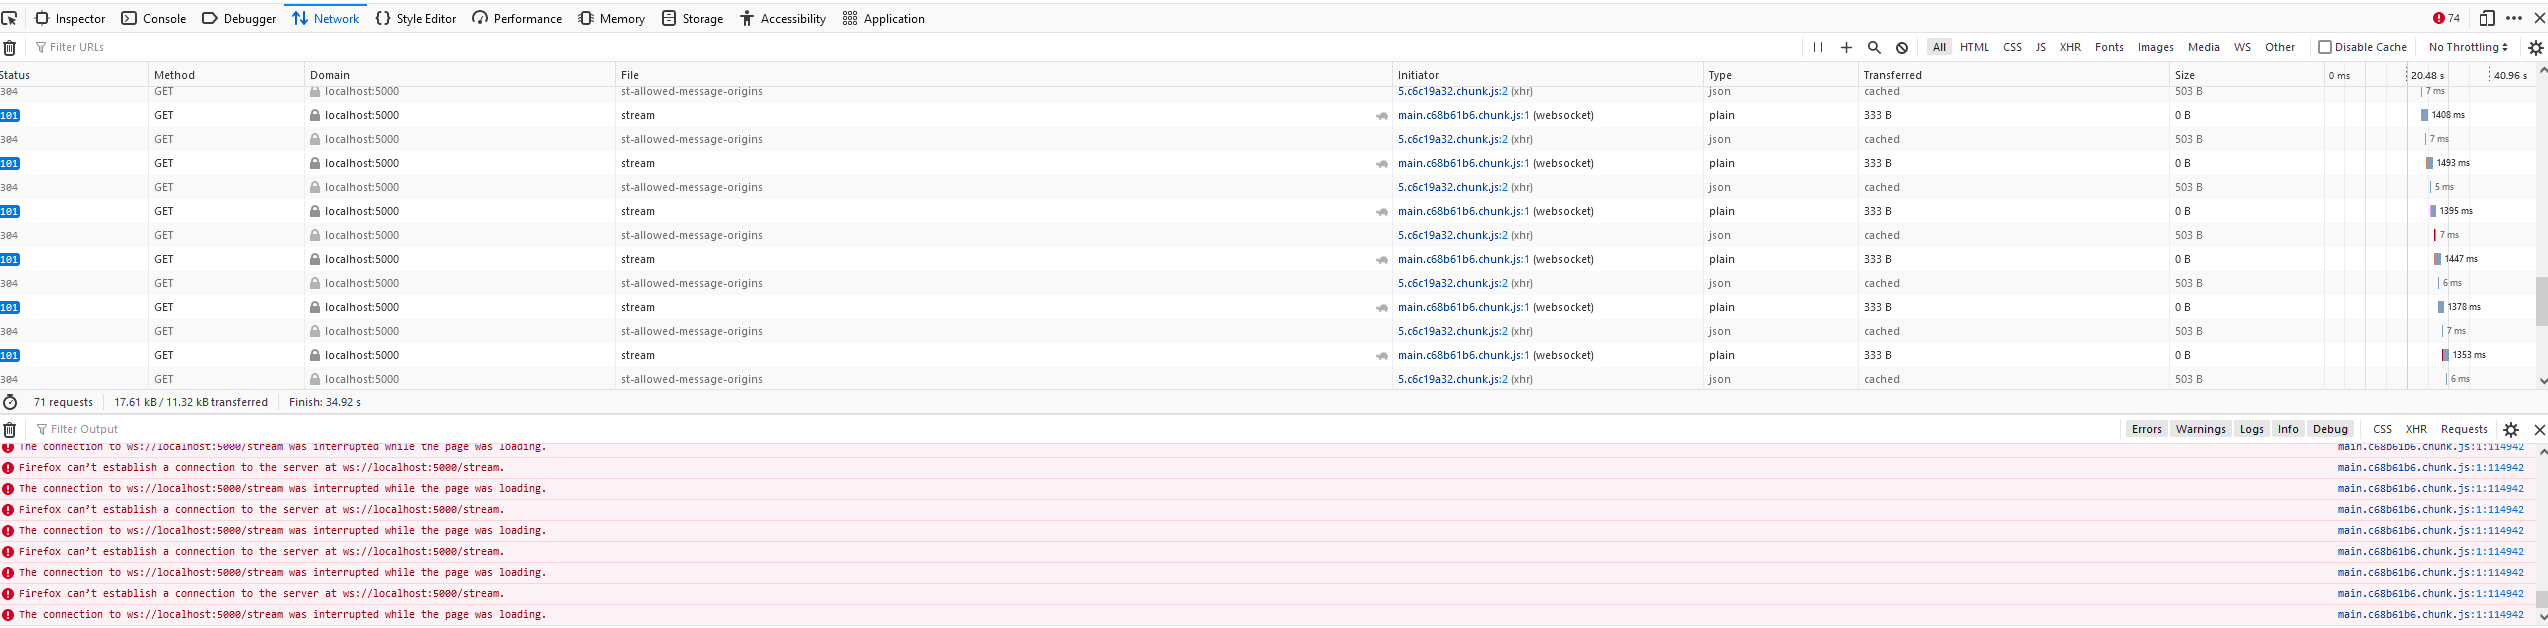Screen dimensions: 2548x628
Task: Sort by the Method column header
Action: point(226,75)
